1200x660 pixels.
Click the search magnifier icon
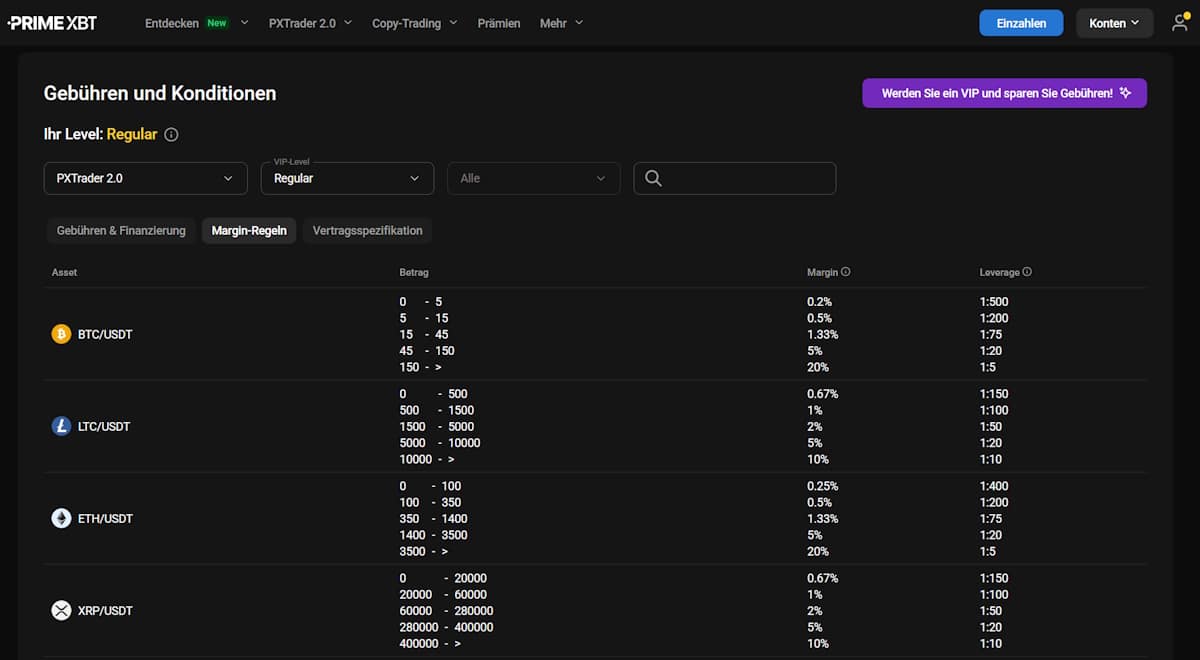[x=653, y=178]
